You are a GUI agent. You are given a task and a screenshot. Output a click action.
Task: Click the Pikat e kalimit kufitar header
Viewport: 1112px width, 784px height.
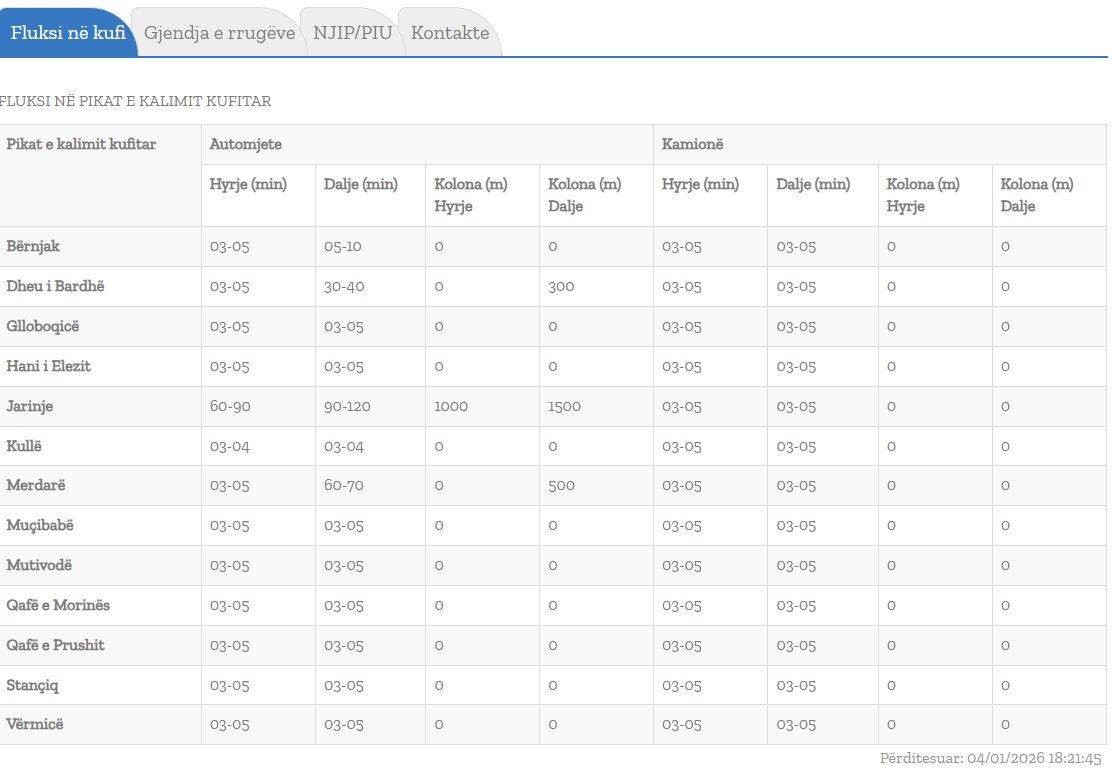81,145
